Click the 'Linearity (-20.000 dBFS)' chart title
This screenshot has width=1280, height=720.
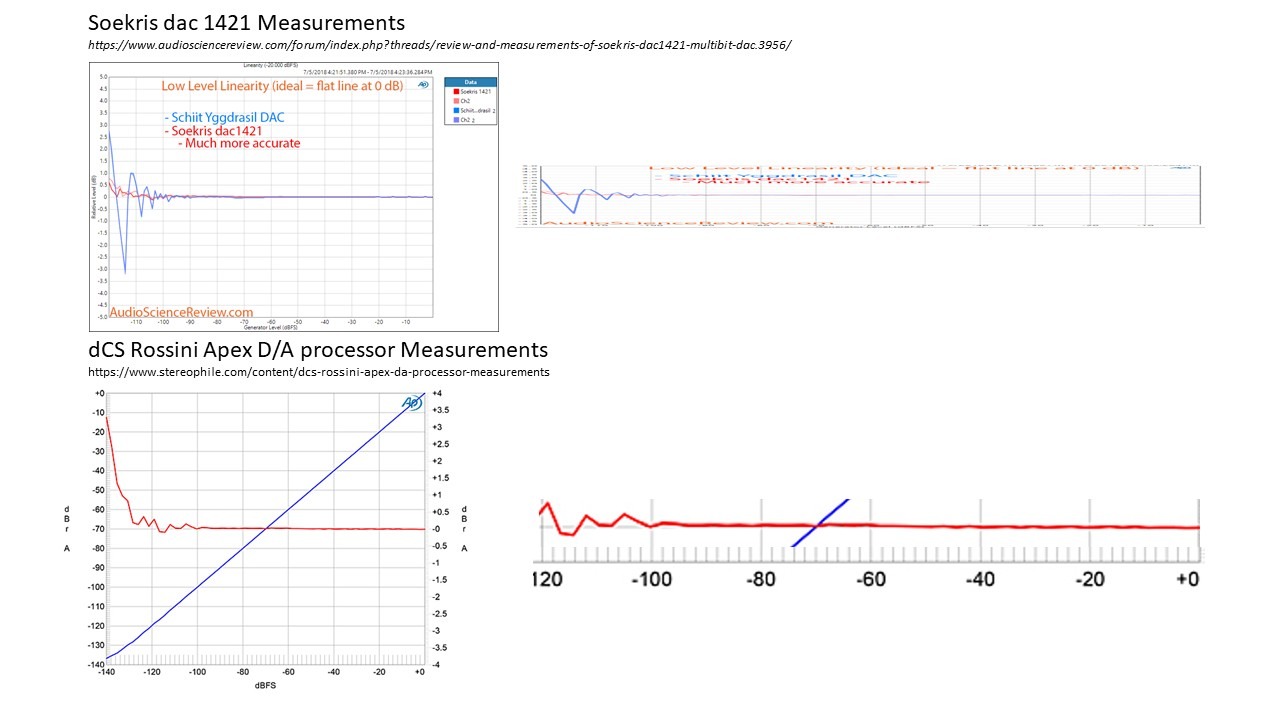(x=270, y=65)
